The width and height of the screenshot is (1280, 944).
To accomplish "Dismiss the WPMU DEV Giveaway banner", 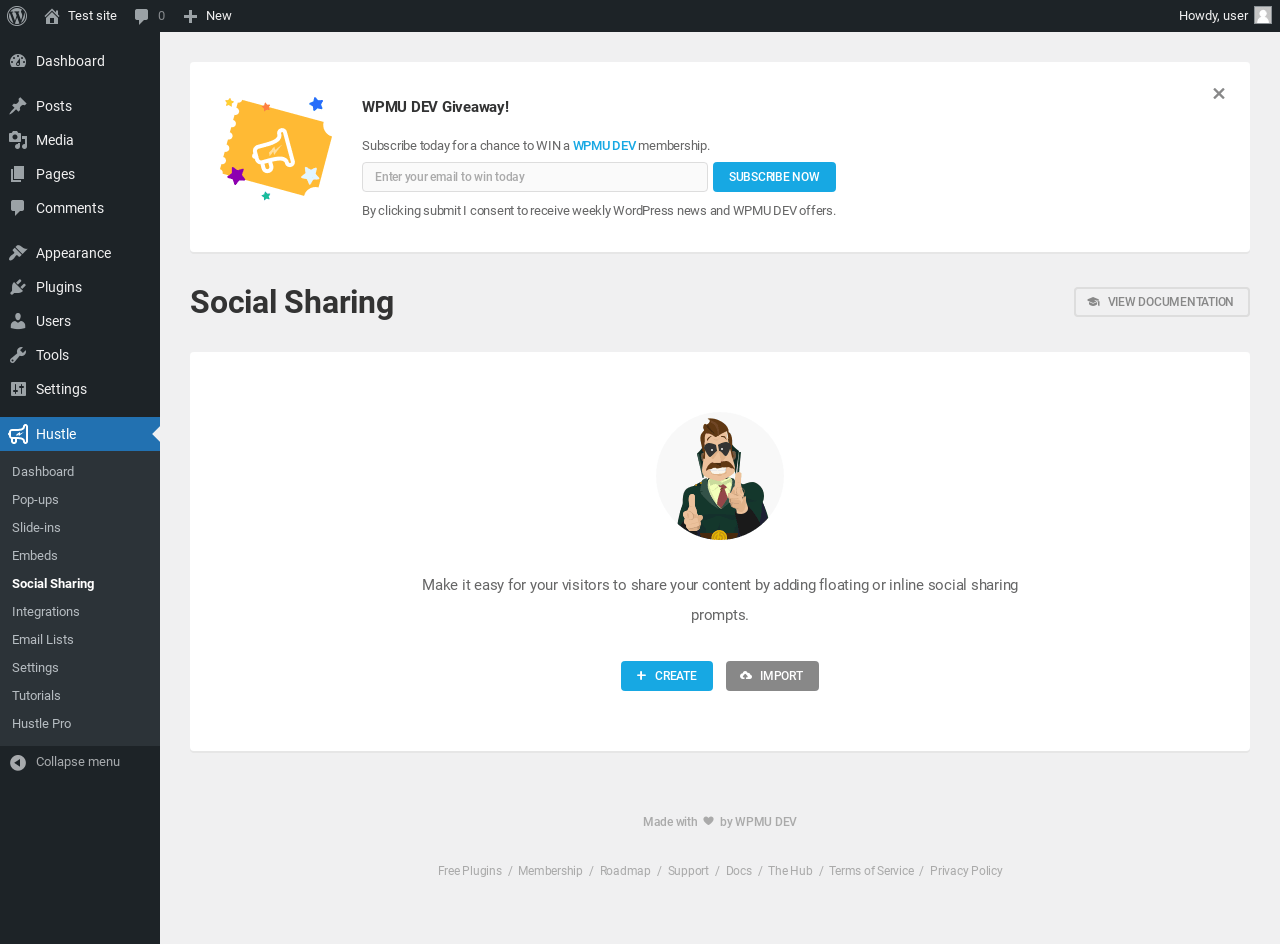I will [x=1219, y=93].
